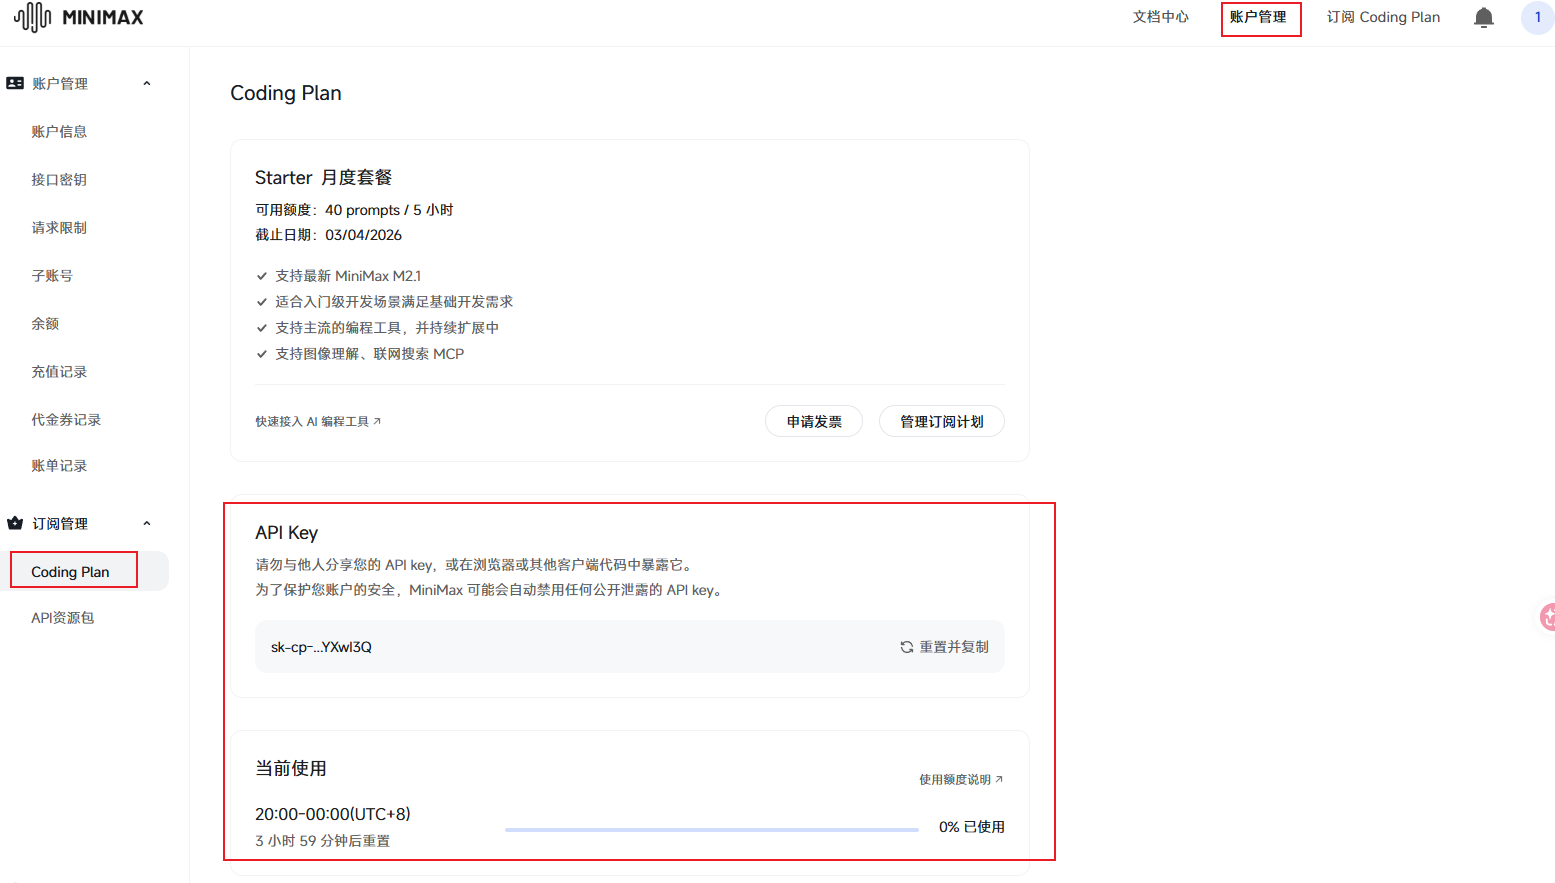The width and height of the screenshot is (1555, 883).
Task: Open 余额 in sidebar
Action: coord(45,323)
